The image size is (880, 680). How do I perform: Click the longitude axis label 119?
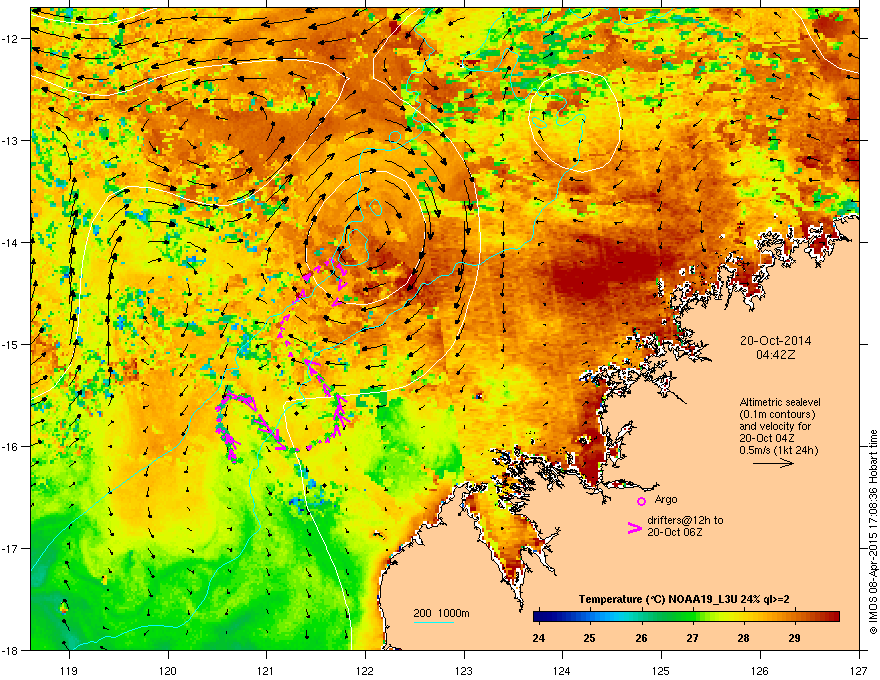[x=69, y=670]
